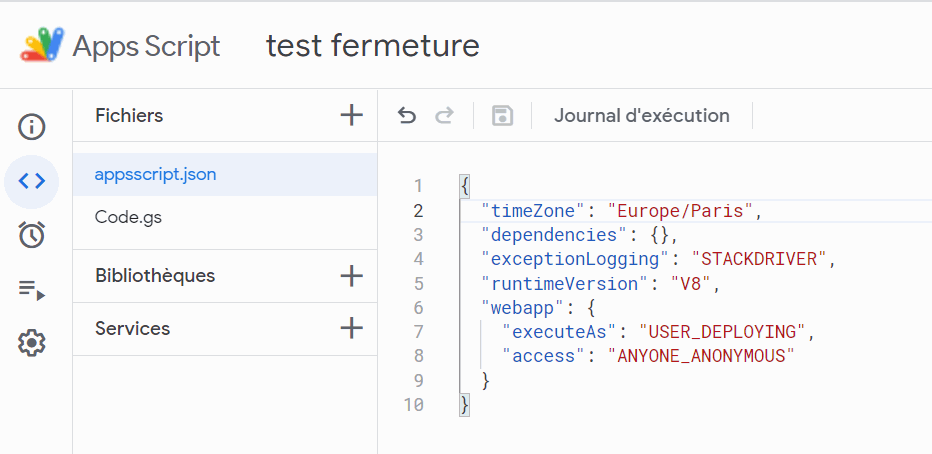Open Project Settings gear icon
932x454 pixels.
click(x=32, y=343)
